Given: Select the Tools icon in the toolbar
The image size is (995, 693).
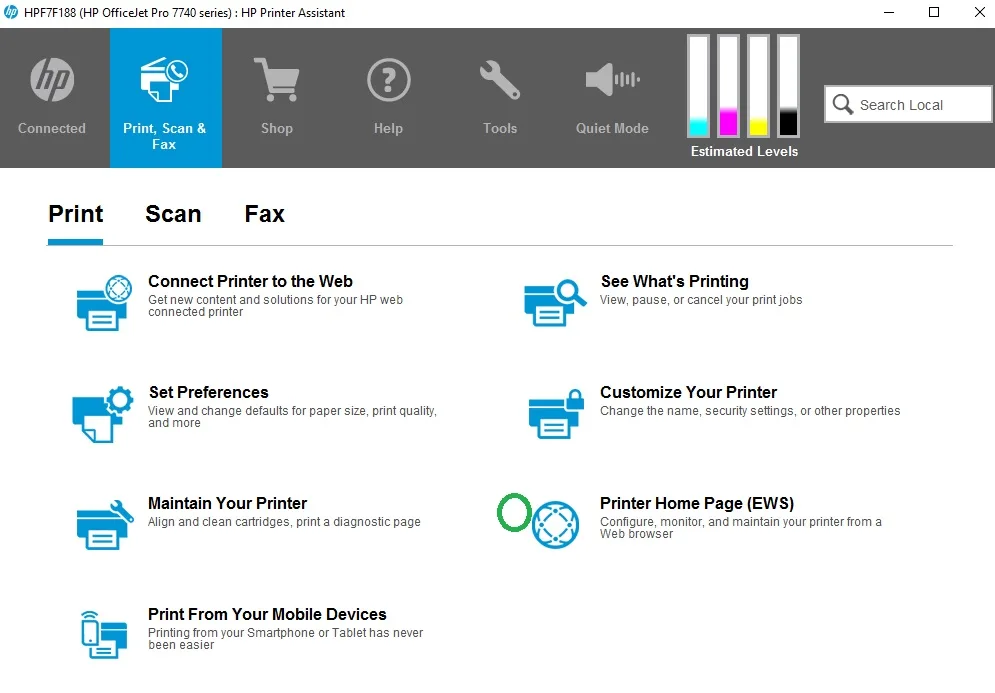Looking at the screenshot, I should point(499,78).
